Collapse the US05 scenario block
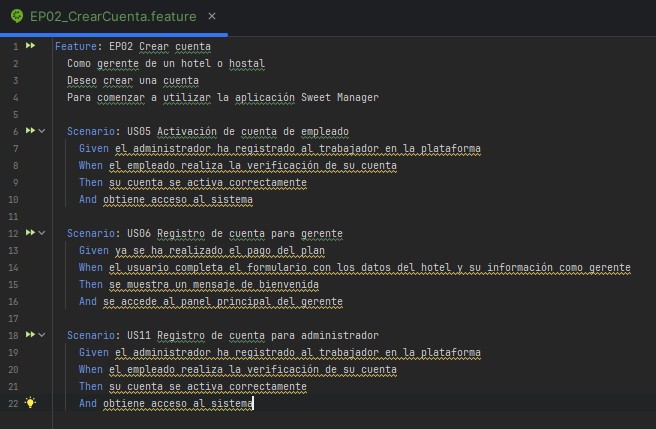Viewport: 656px width, 429px height. coord(42,131)
